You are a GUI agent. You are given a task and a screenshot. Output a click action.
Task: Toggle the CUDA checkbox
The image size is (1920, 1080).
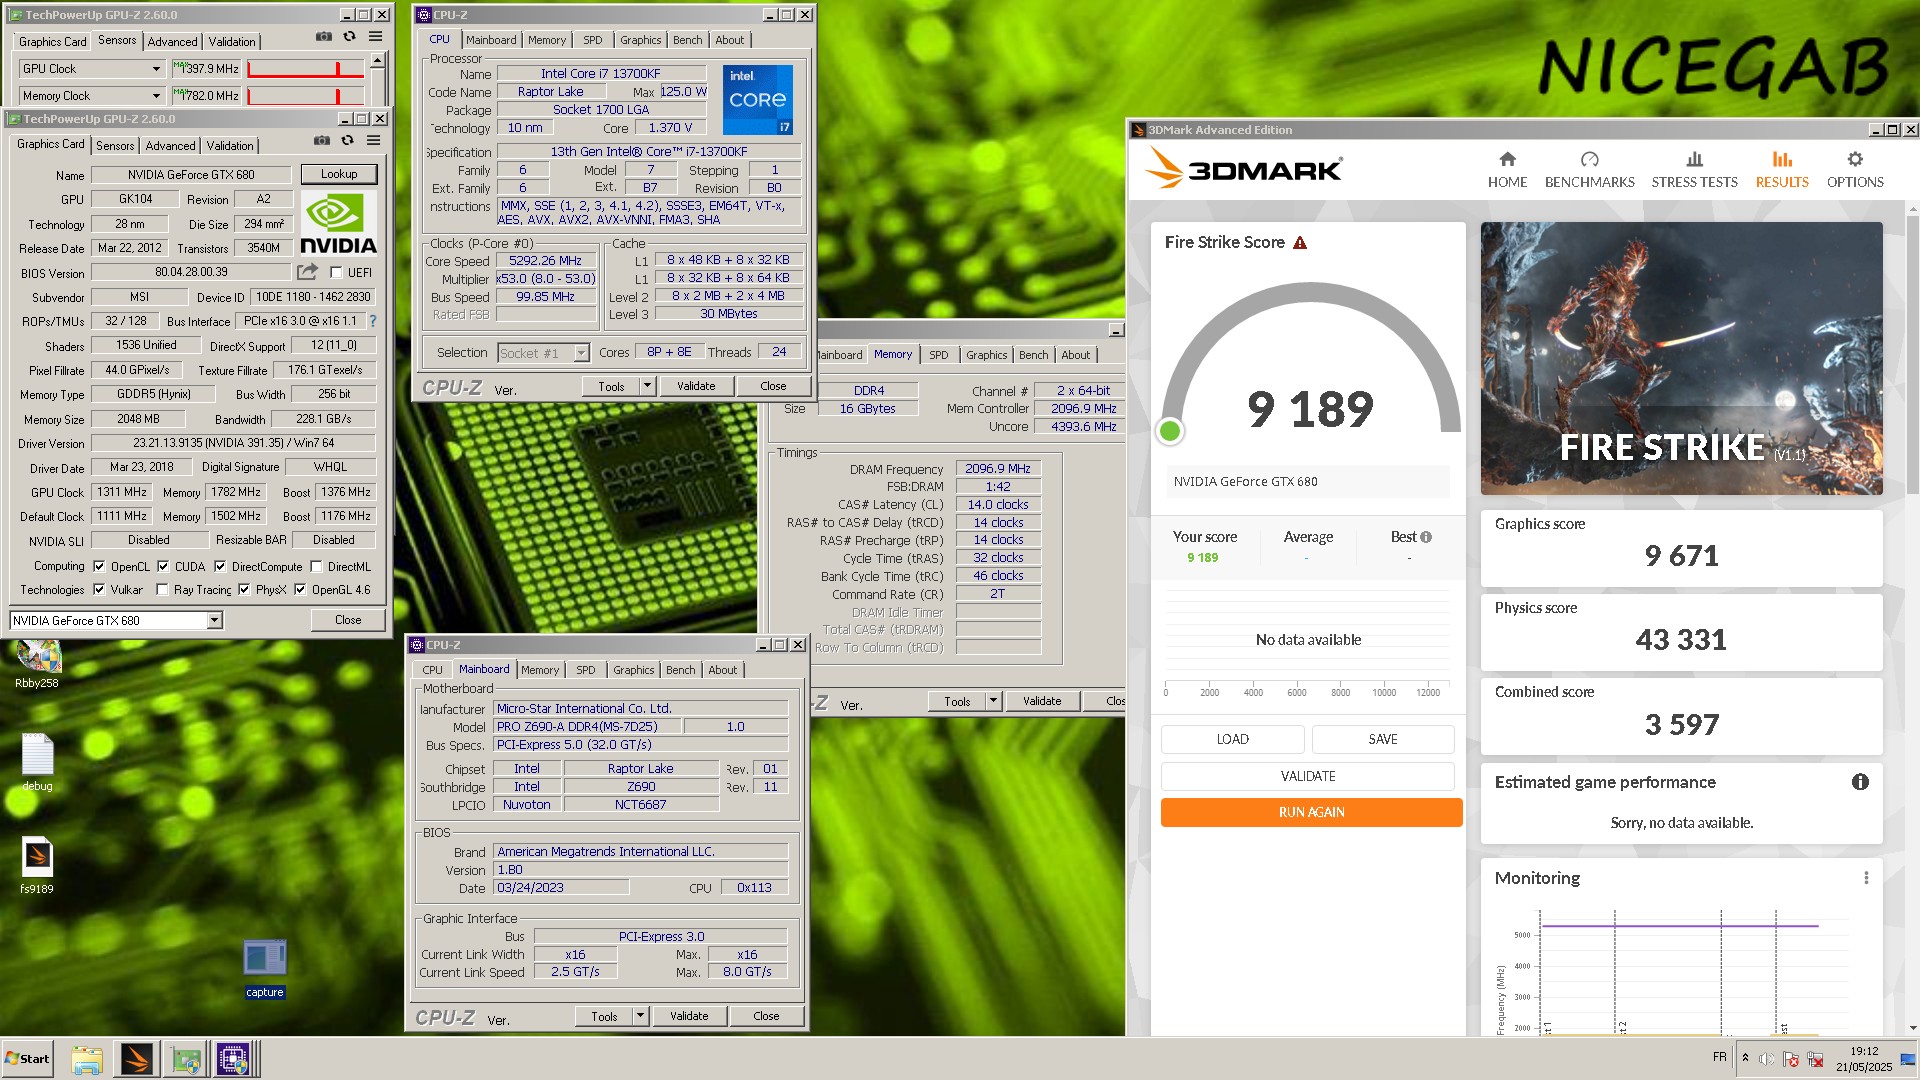coord(163,566)
